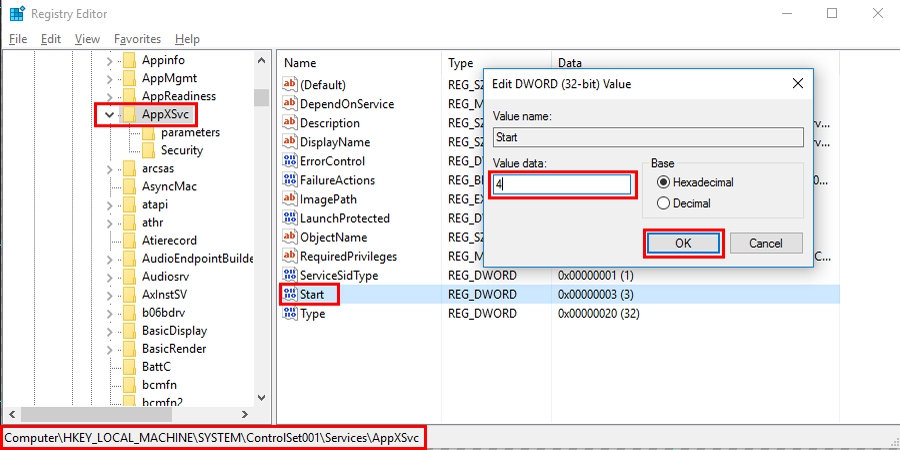900x450 pixels.
Task: Select the AxInstSV tree item
Action: [x=164, y=294]
